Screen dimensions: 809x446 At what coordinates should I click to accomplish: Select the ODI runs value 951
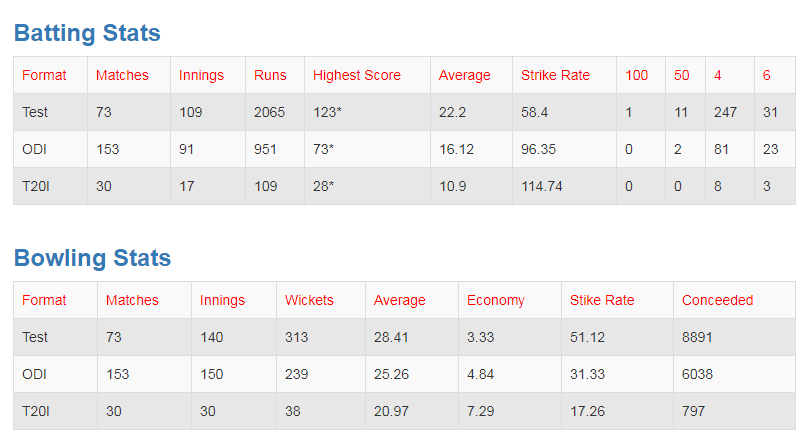[x=268, y=149]
